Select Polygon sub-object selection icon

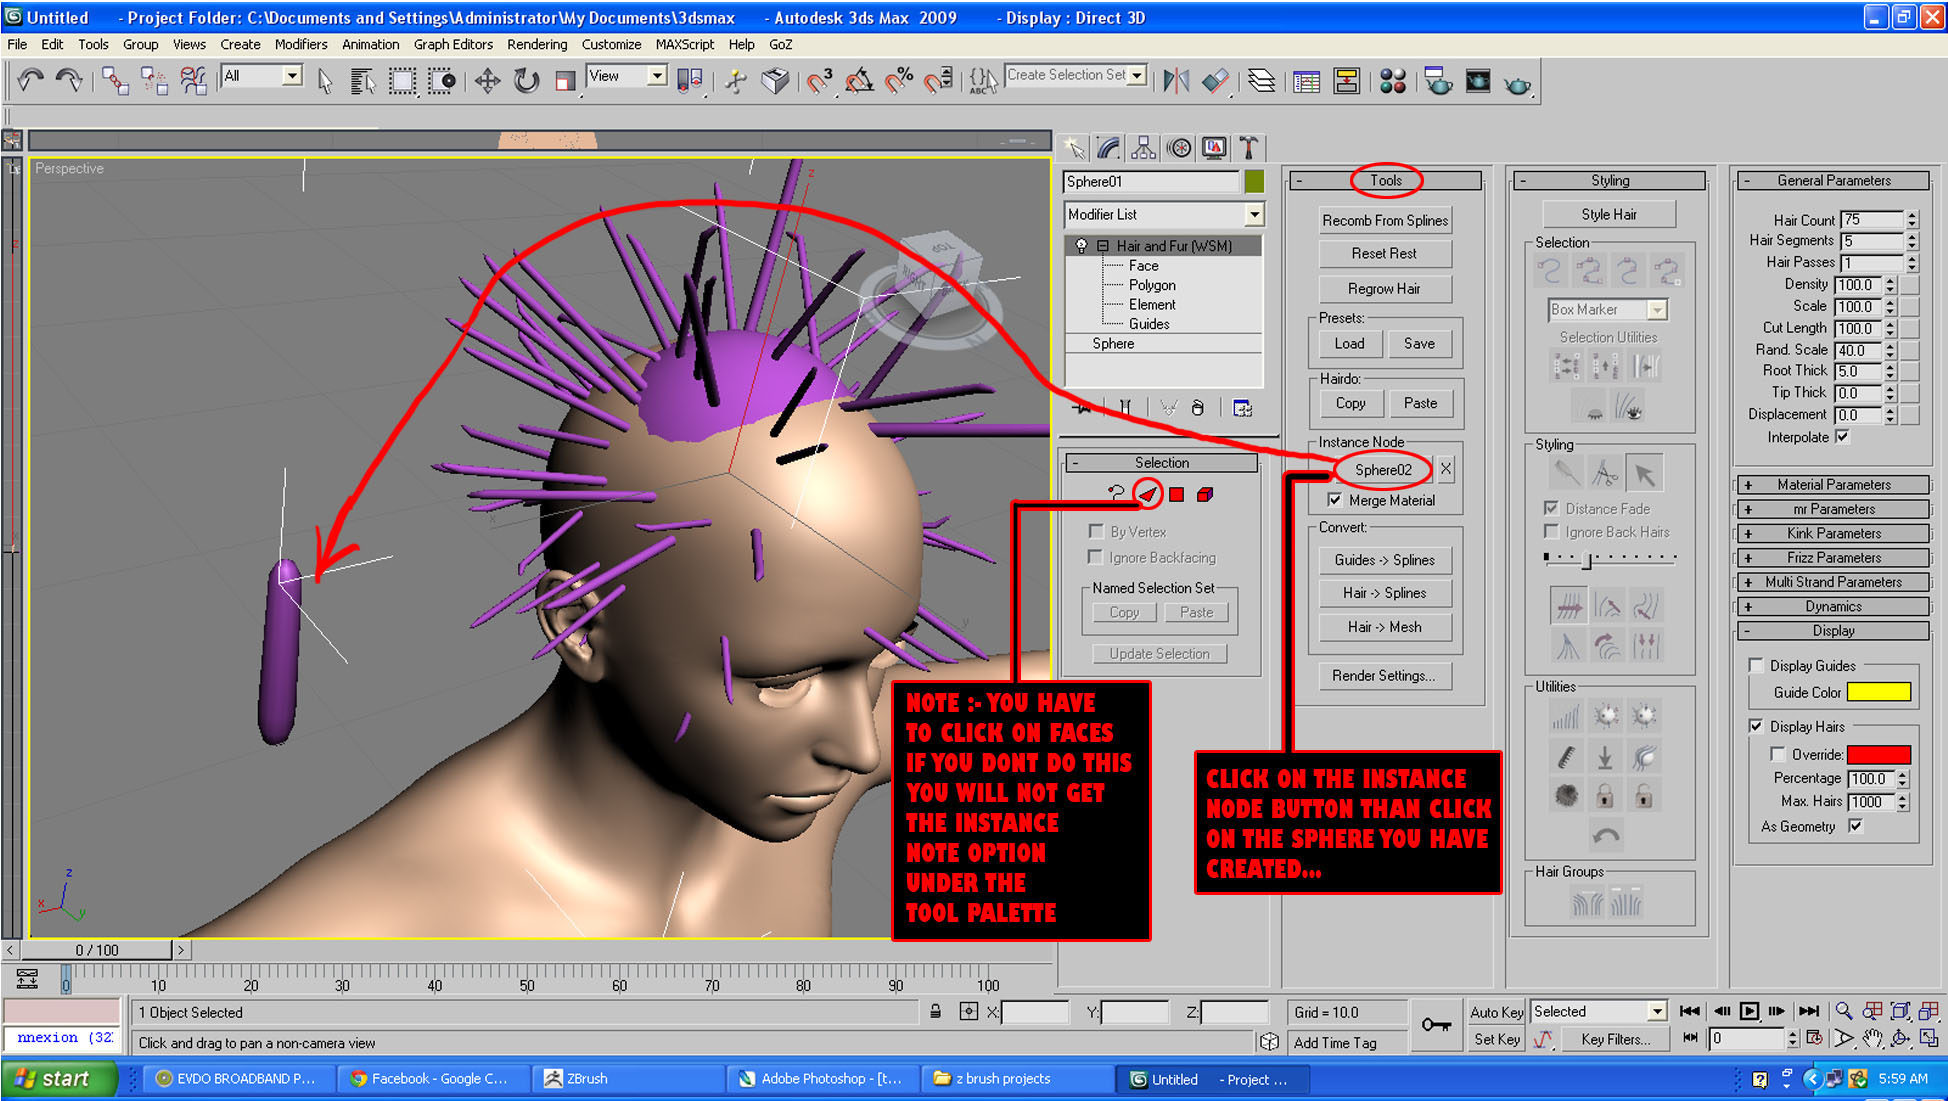pyautogui.click(x=1177, y=494)
